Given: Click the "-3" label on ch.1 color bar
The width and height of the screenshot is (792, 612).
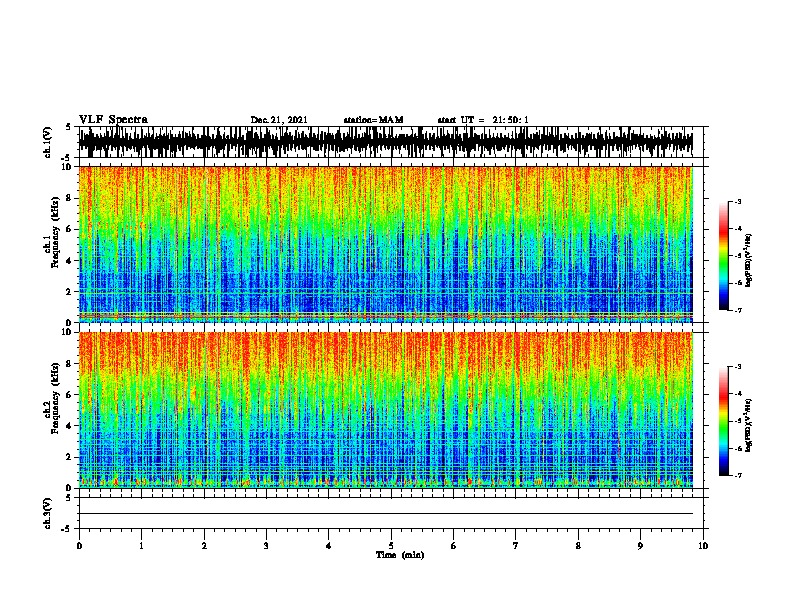Looking at the screenshot, I should (x=738, y=202).
